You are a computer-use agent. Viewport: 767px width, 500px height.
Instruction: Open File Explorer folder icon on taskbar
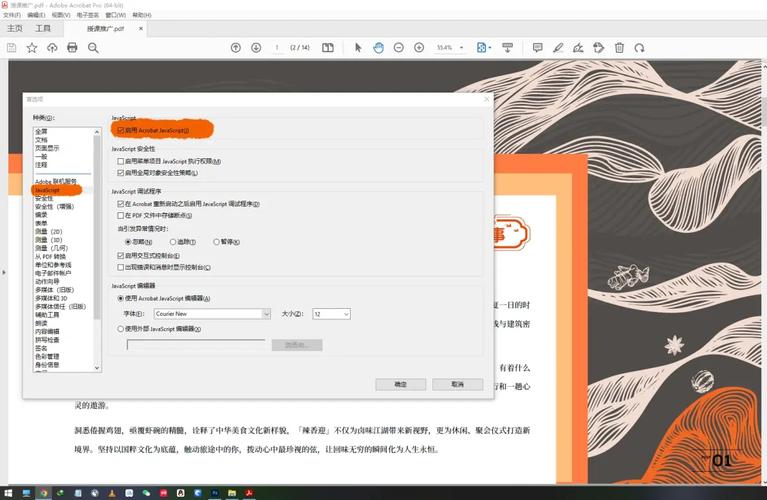(232, 493)
